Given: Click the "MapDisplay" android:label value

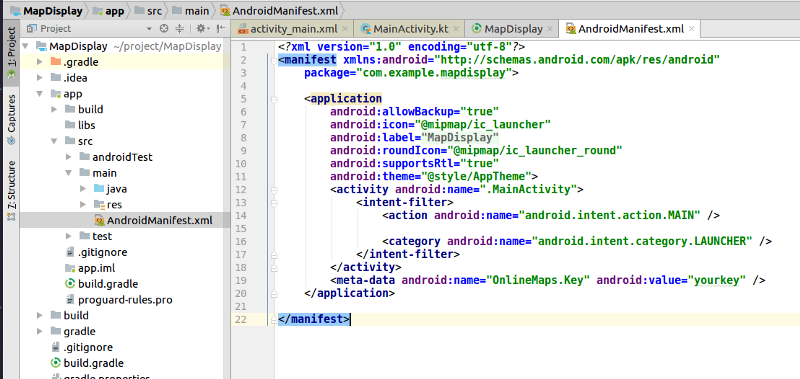Looking at the screenshot, I should [x=460, y=138].
